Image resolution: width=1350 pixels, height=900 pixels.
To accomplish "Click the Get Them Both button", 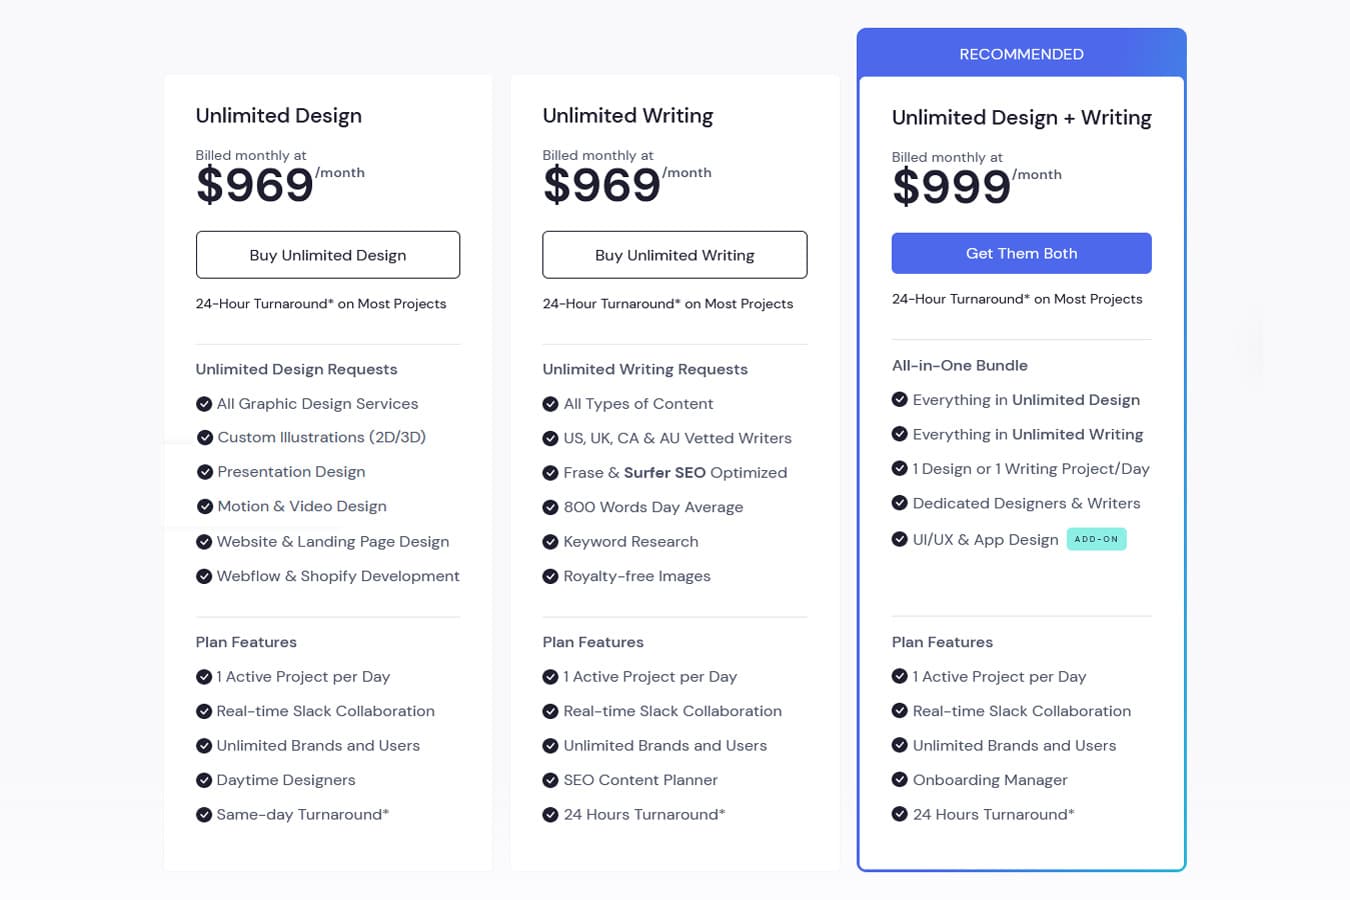I will click(x=1021, y=253).
